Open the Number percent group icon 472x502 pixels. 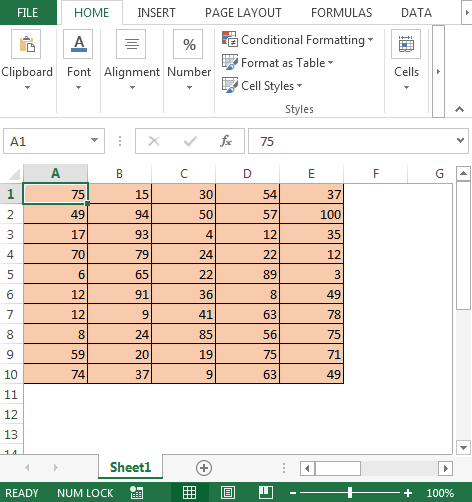188,44
